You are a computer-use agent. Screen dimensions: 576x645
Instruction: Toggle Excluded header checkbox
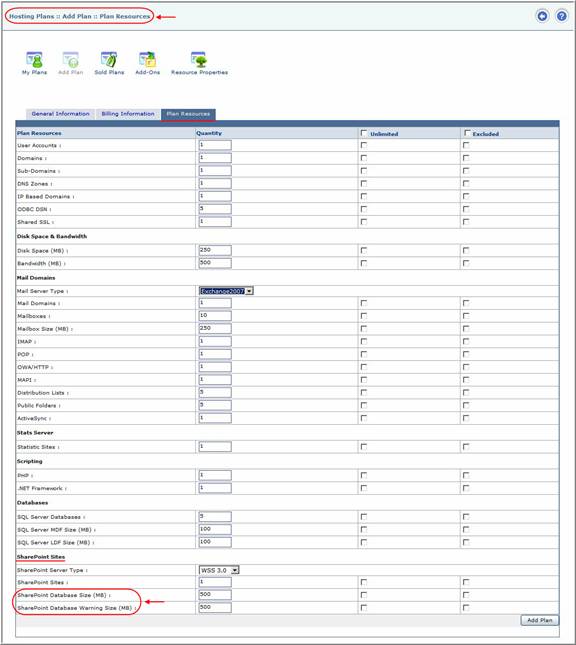coord(467,133)
